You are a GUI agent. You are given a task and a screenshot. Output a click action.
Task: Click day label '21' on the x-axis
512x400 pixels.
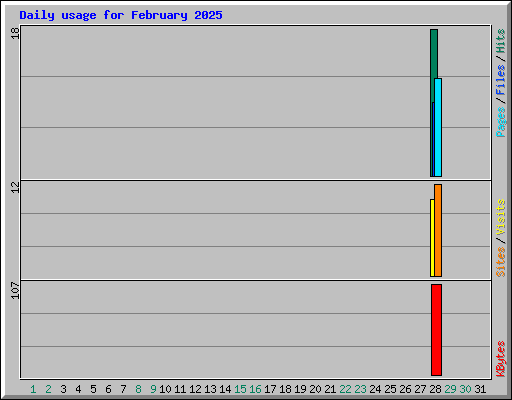(330, 389)
